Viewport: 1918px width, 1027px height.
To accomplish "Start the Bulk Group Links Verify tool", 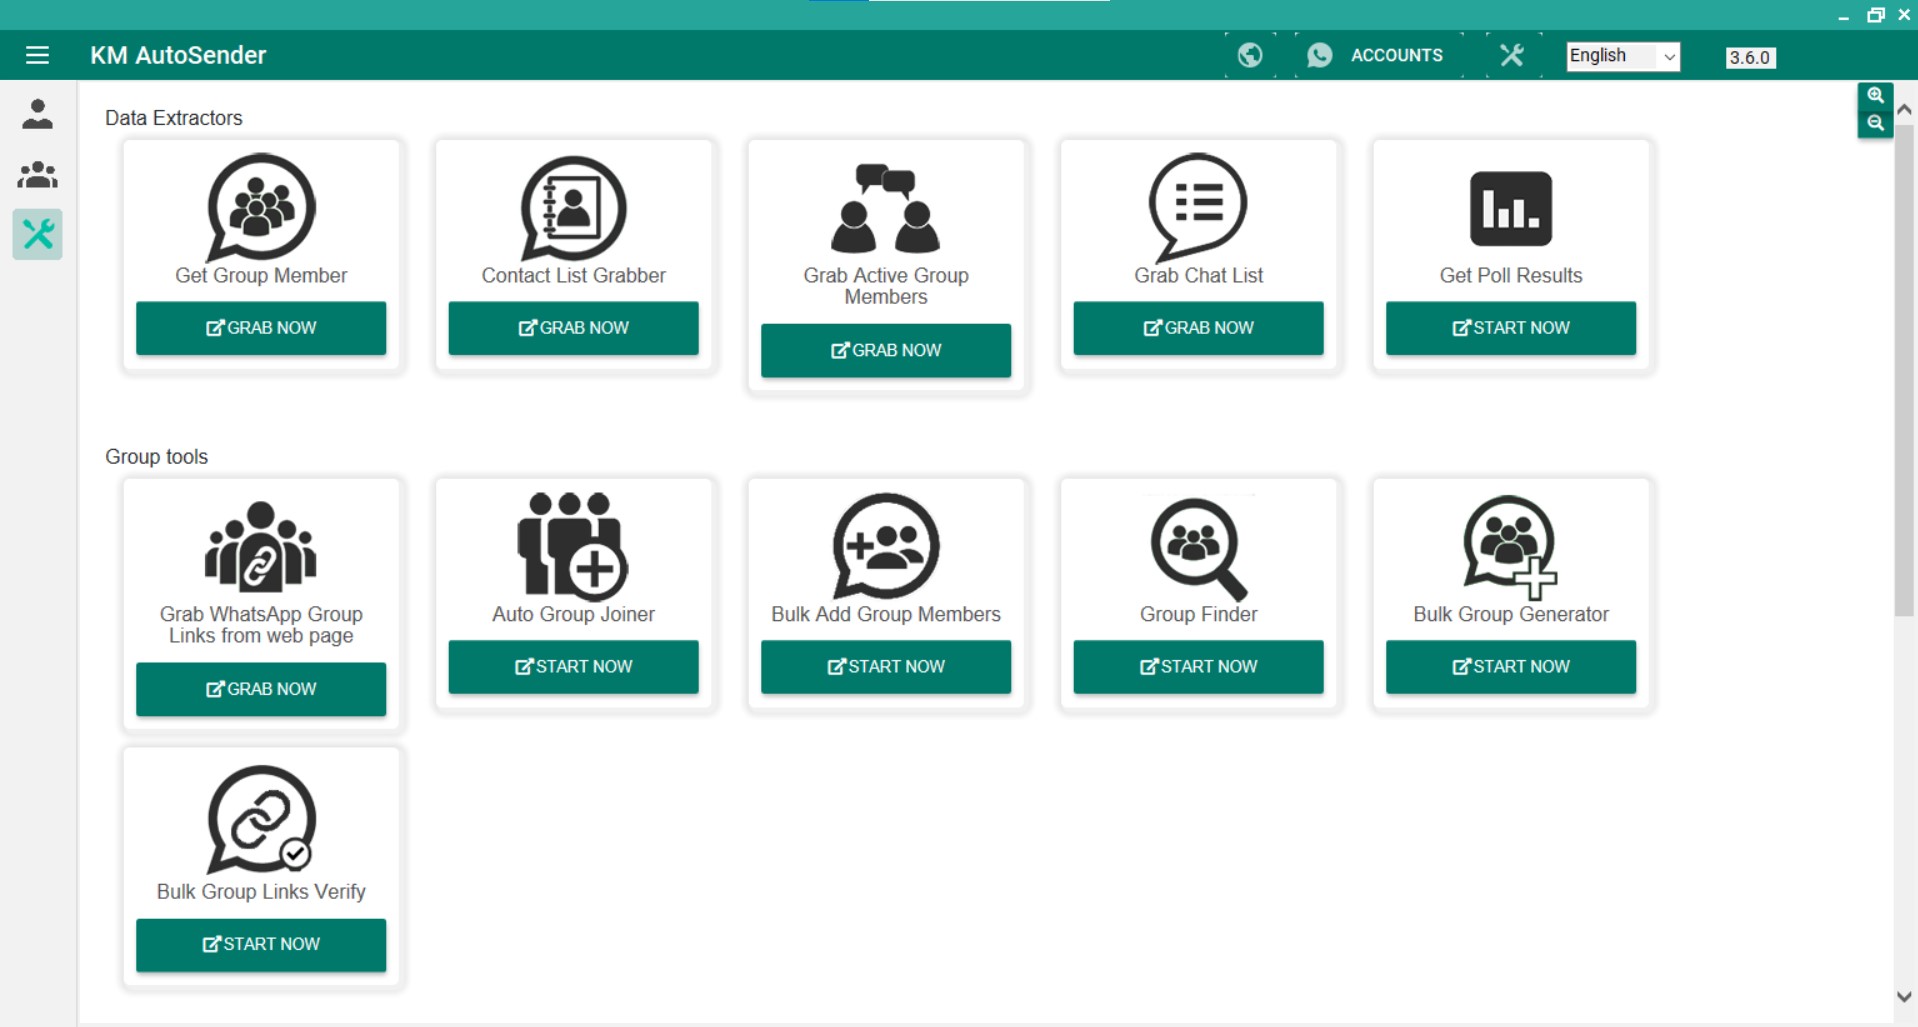I will tap(261, 944).
